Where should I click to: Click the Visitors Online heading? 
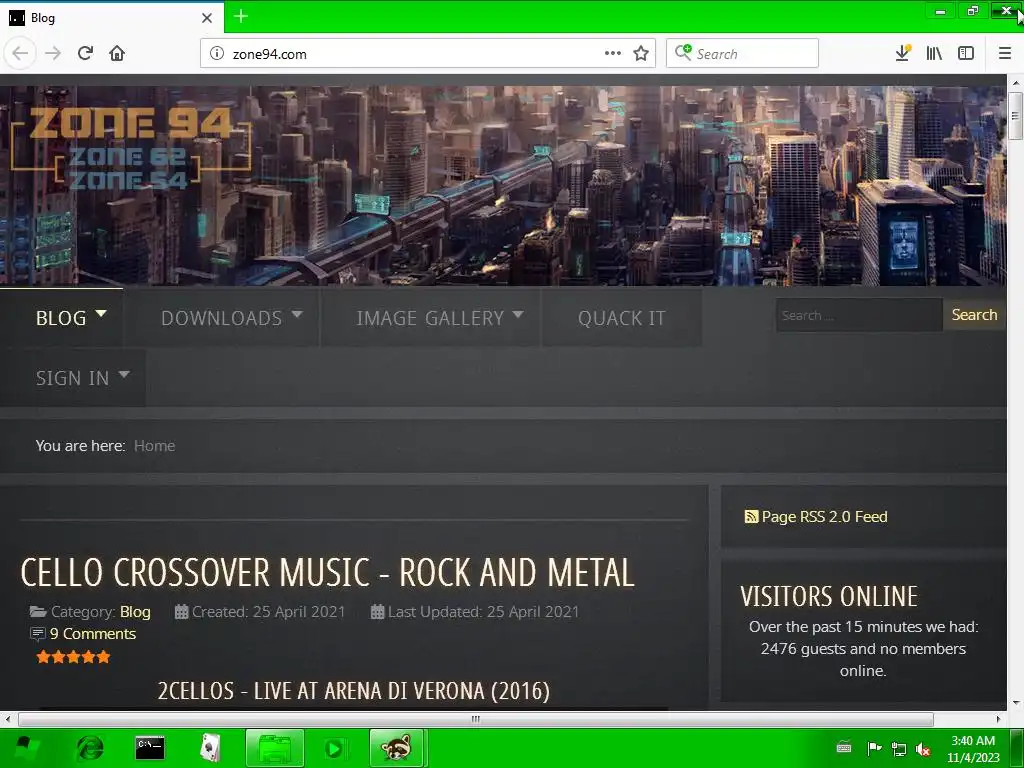point(829,596)
